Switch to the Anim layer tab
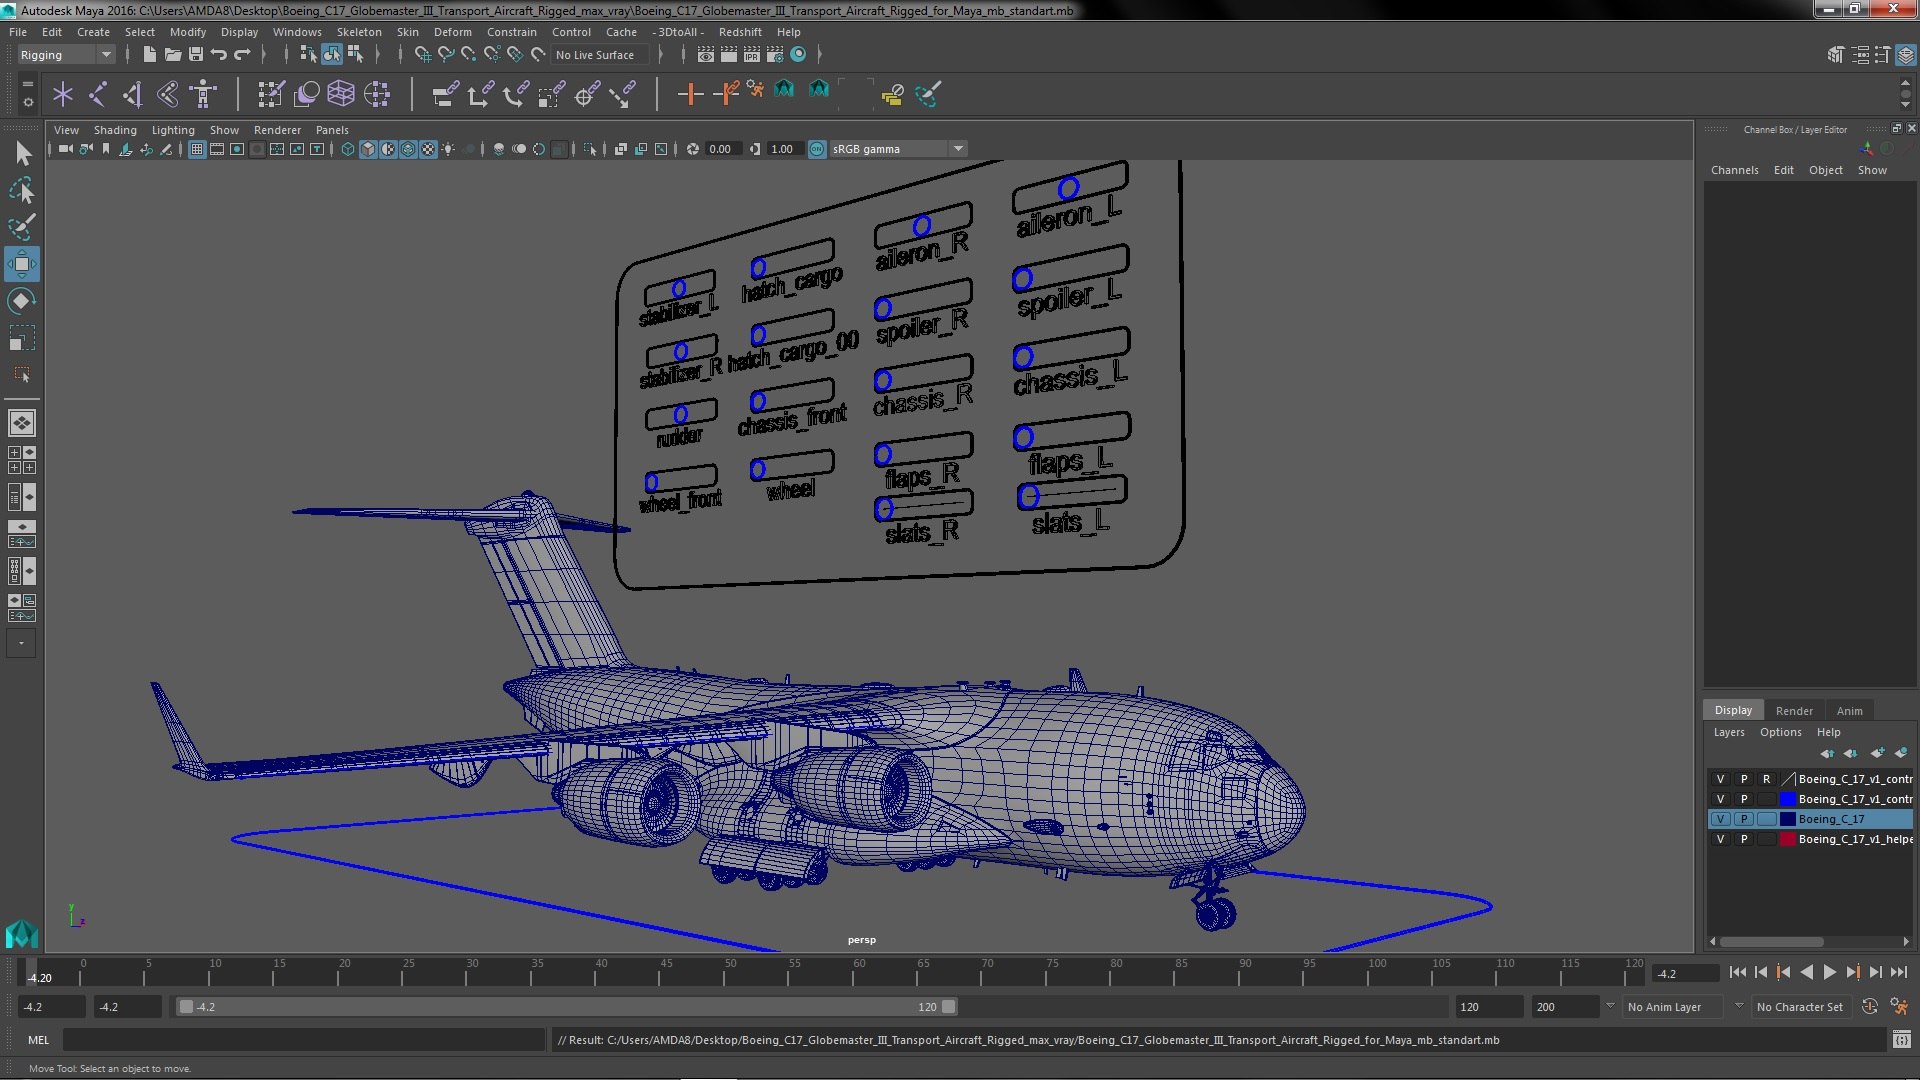The image size is (1920, 1080). tap(1849, 711)
